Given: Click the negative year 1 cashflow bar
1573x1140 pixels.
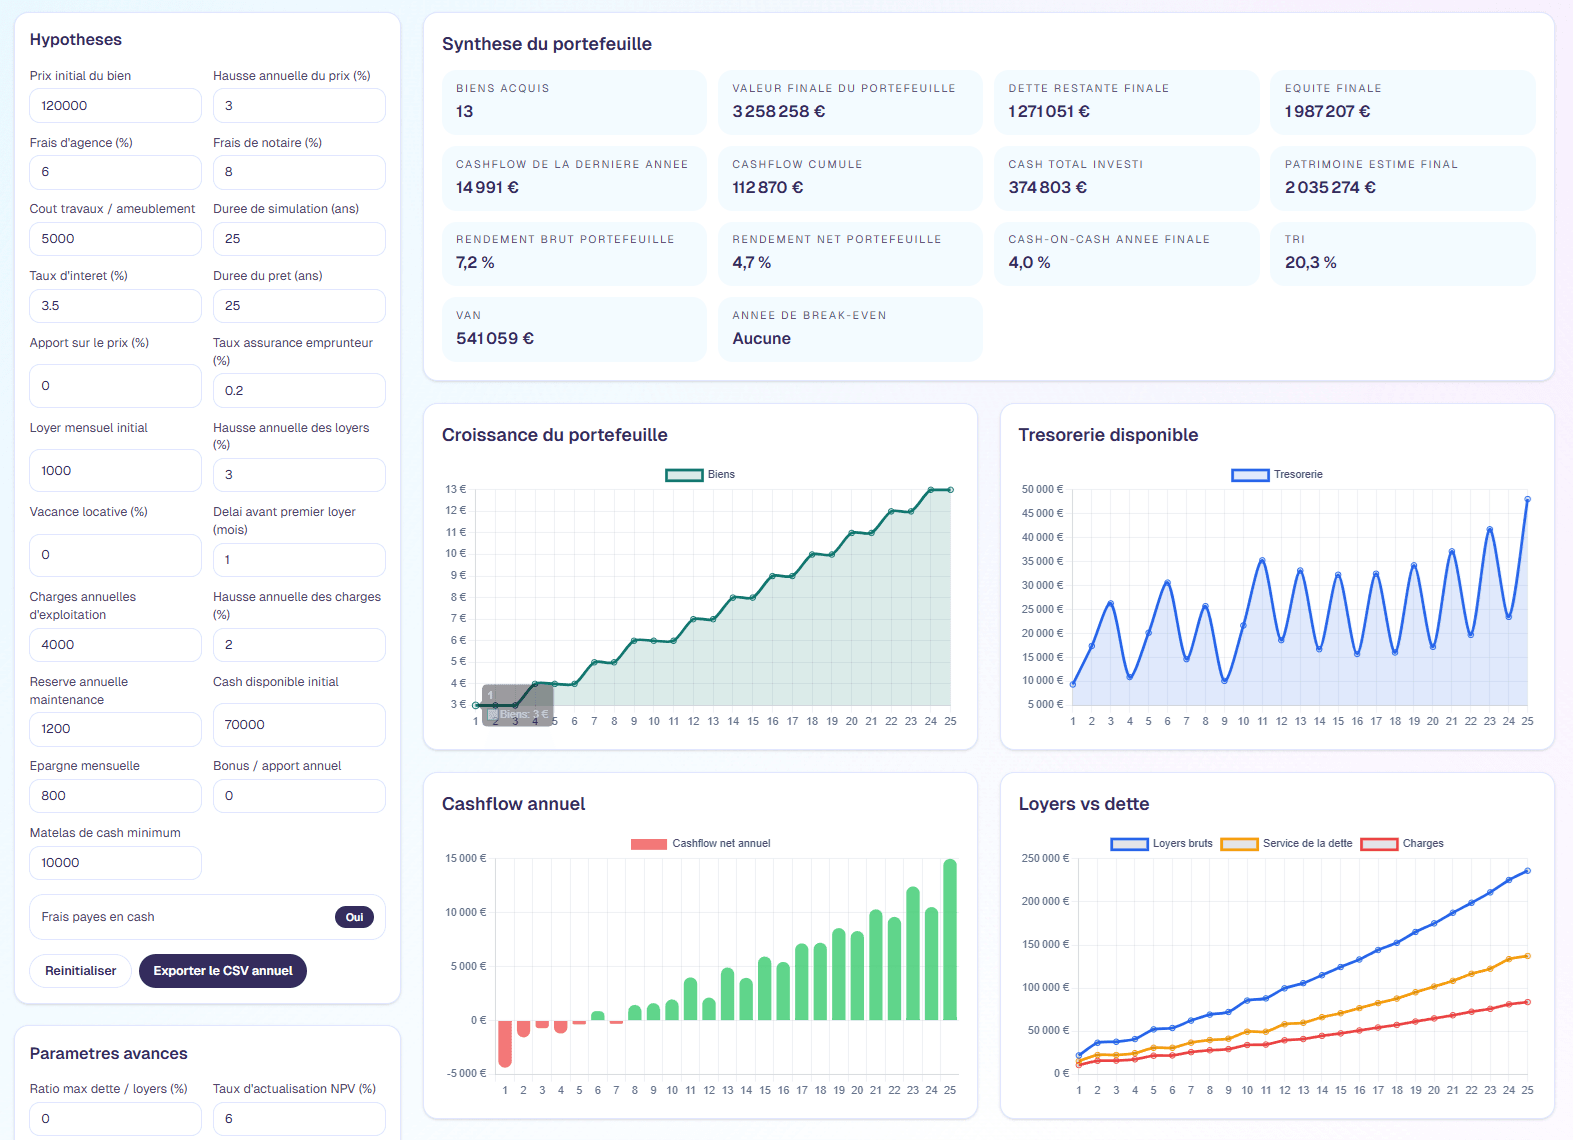Looking at the screenshot, I should tap(505, 1043).
